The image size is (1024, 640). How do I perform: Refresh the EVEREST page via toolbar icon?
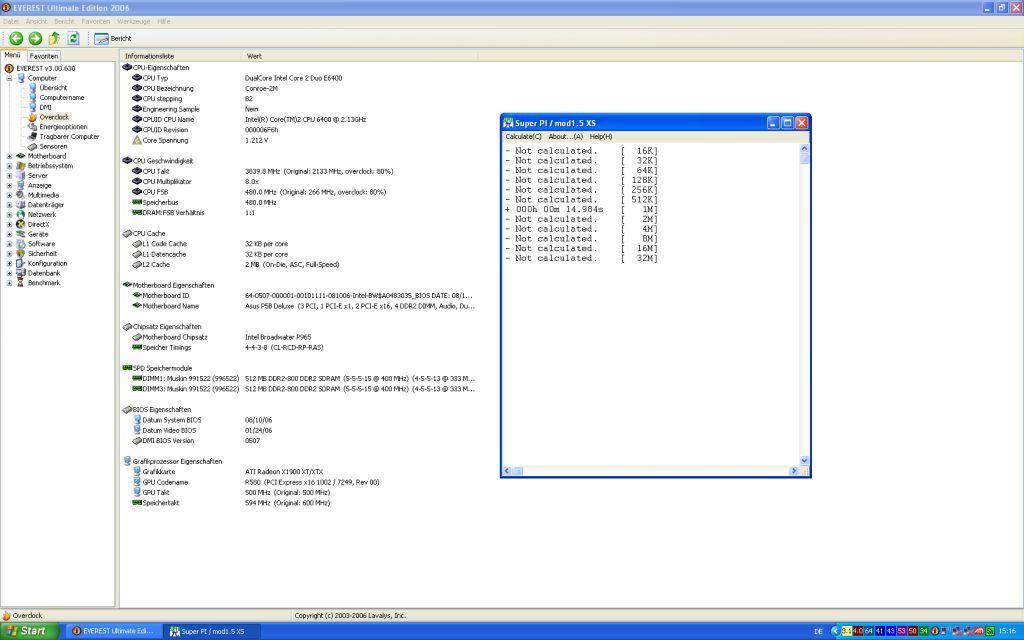(x=73, y=39)
